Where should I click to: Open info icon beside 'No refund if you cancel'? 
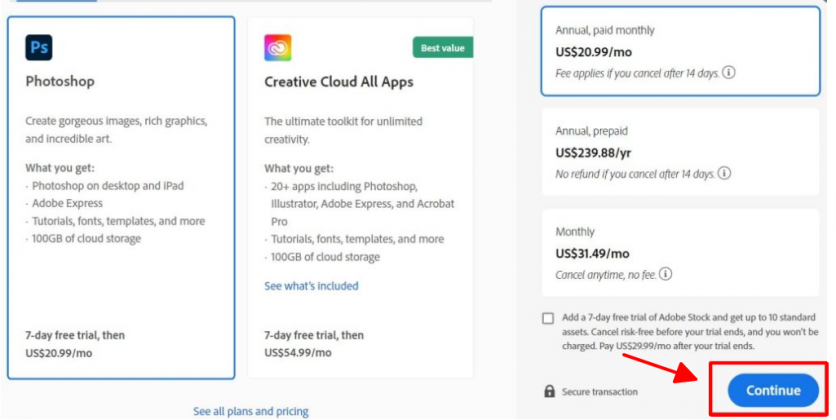pyautogui.click(x=724, y=173)
